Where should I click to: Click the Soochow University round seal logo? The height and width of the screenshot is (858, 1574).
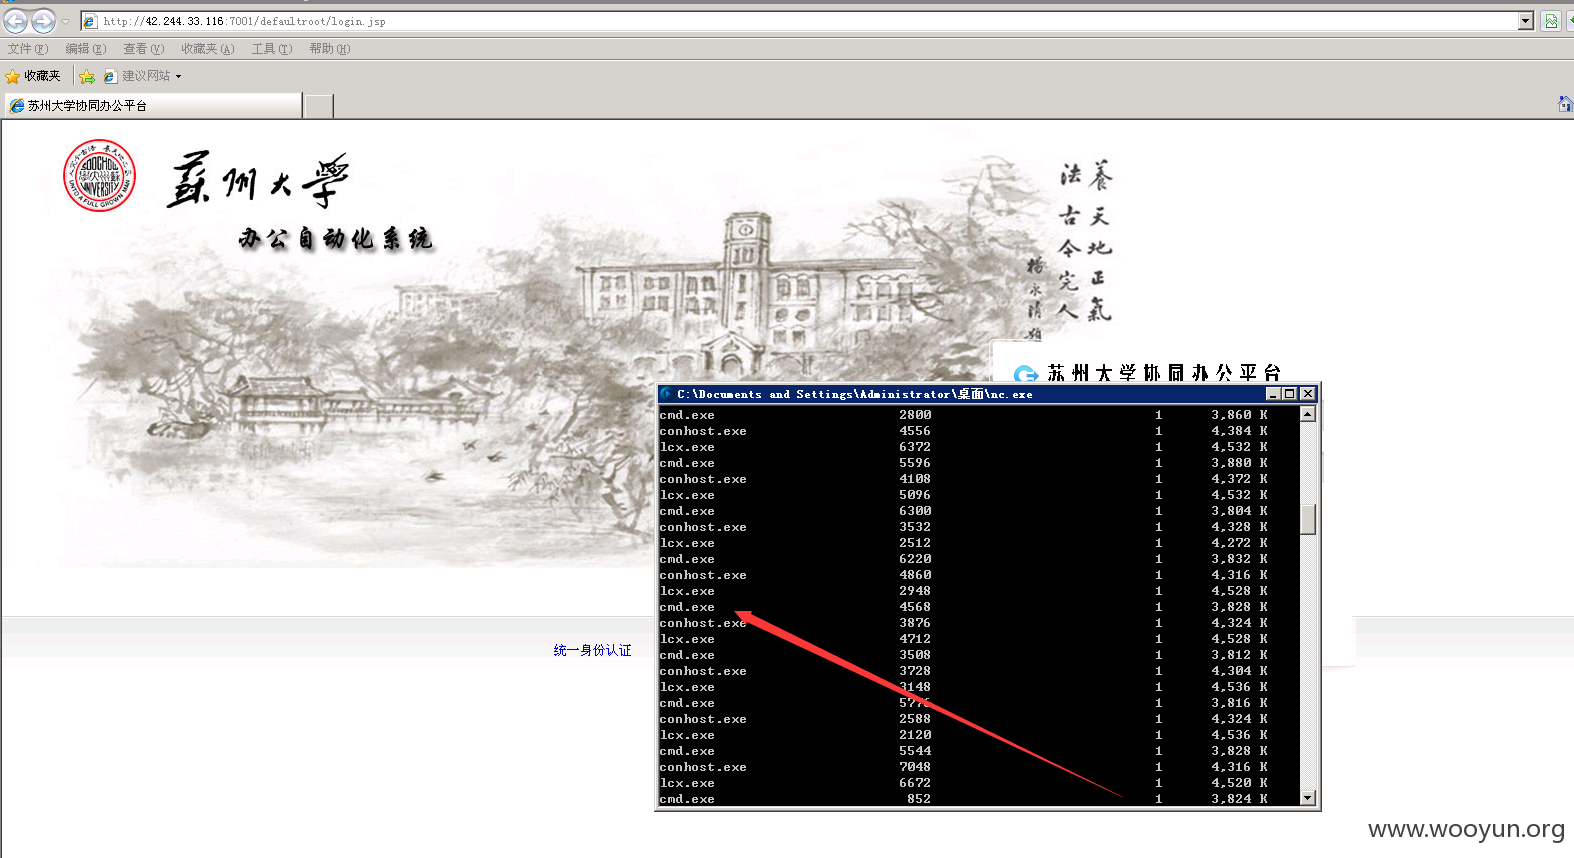coord(99,175)
